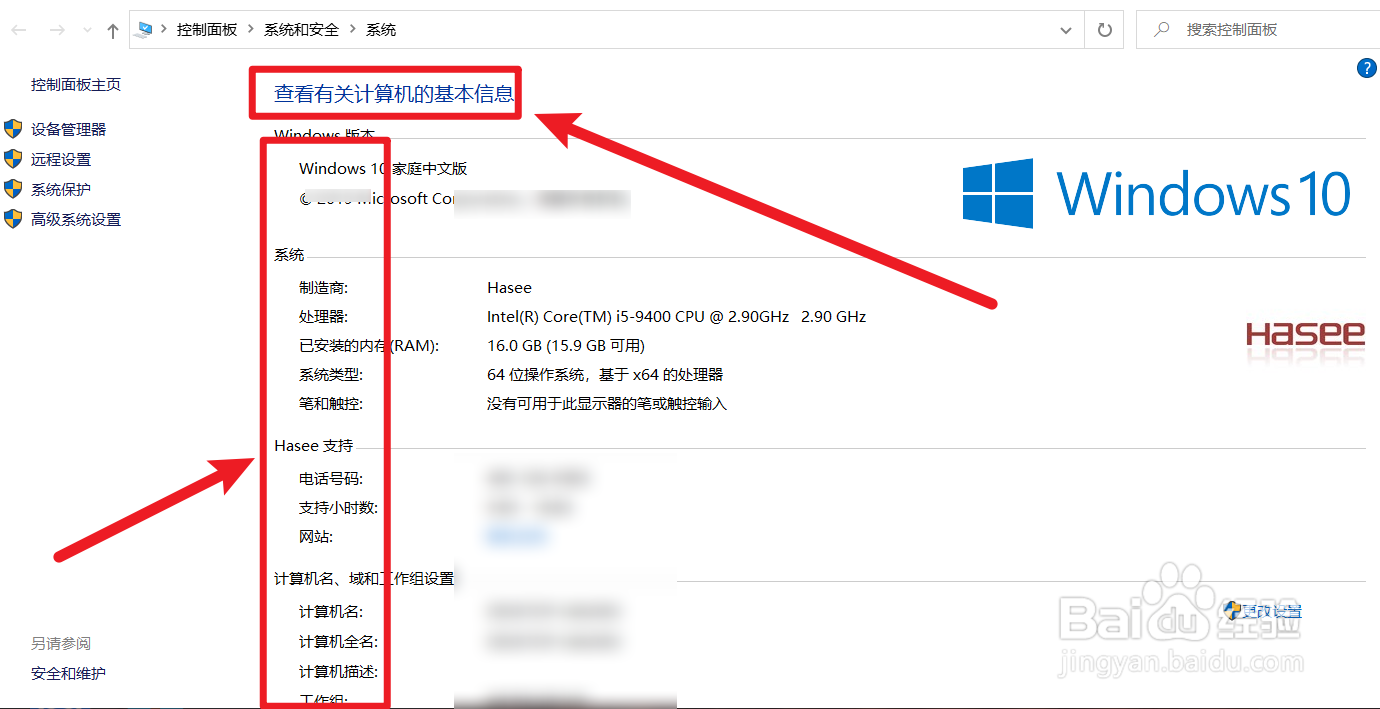Click the 计算机全名 label
Viewport: 1380px width, 709px height.
coord(339,641)
